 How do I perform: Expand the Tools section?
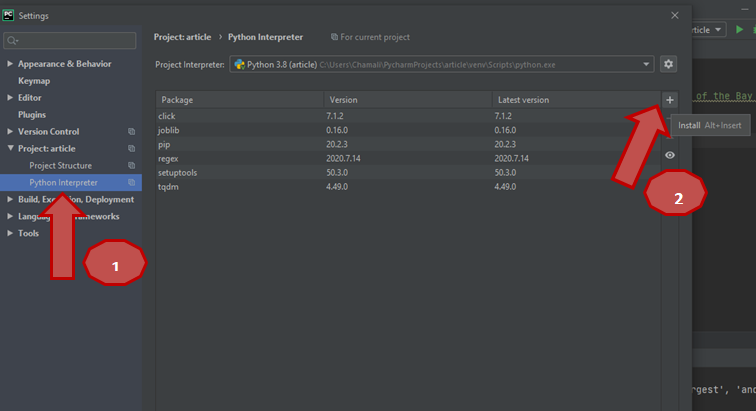pyautogui.click(x=10, y=233)
